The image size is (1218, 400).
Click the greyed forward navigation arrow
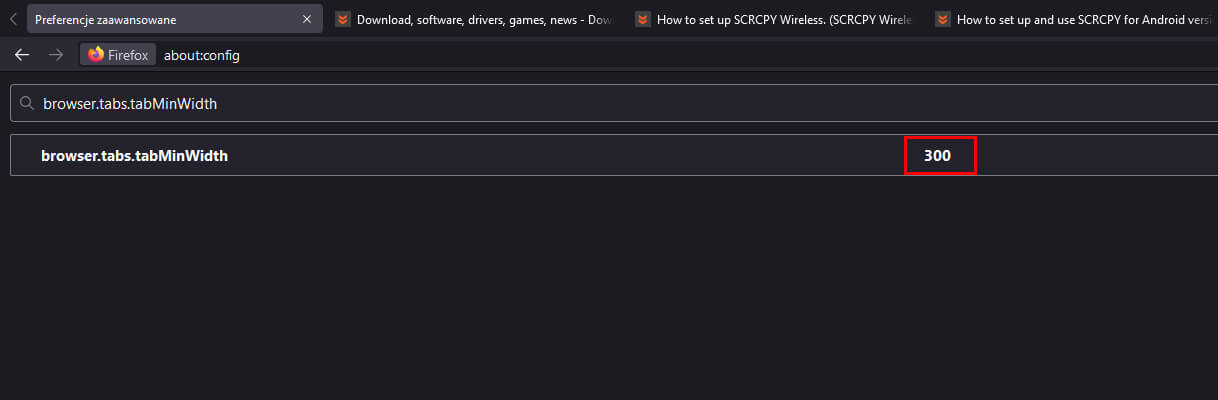tap(56, 55)
